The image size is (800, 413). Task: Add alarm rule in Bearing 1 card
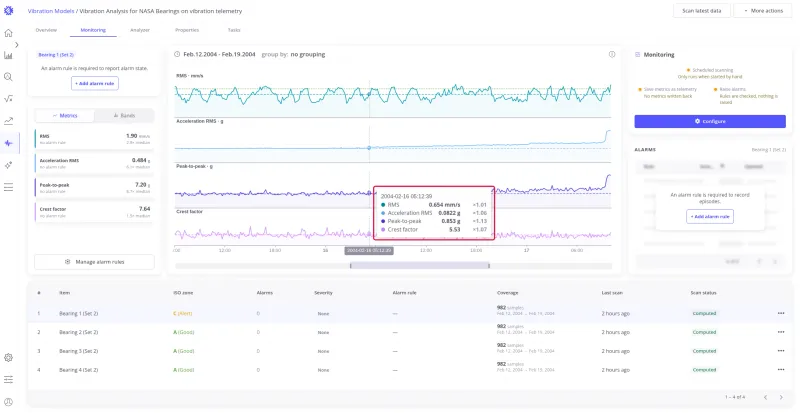point(95,83)
